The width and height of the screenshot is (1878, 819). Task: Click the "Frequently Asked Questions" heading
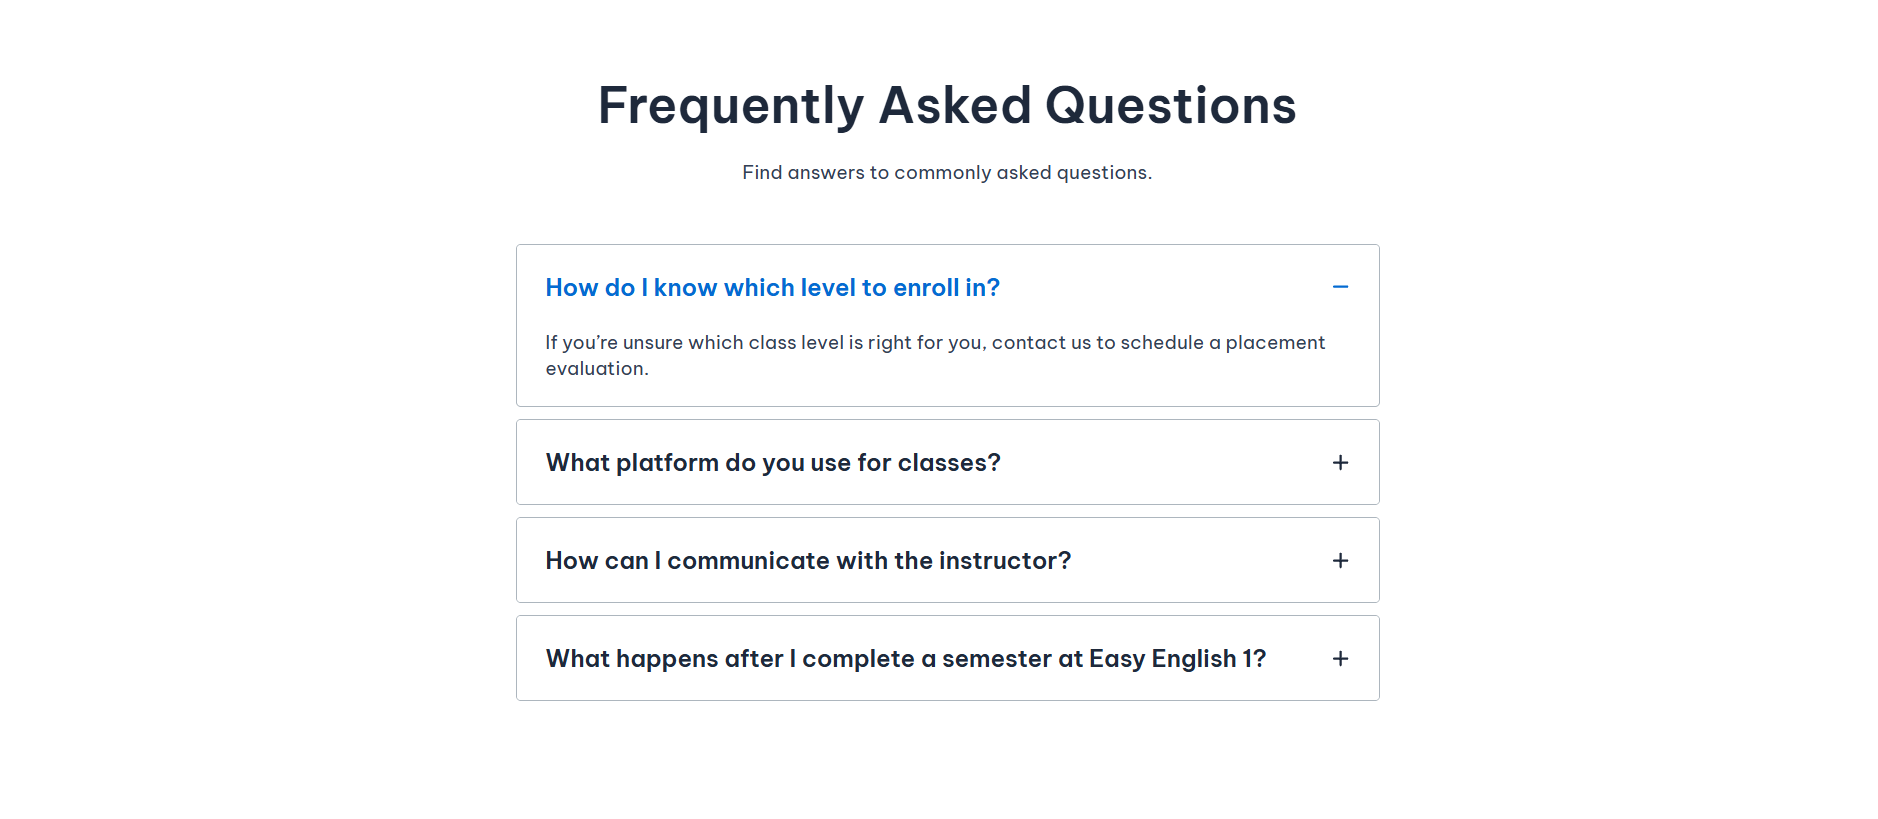point(946,106)
